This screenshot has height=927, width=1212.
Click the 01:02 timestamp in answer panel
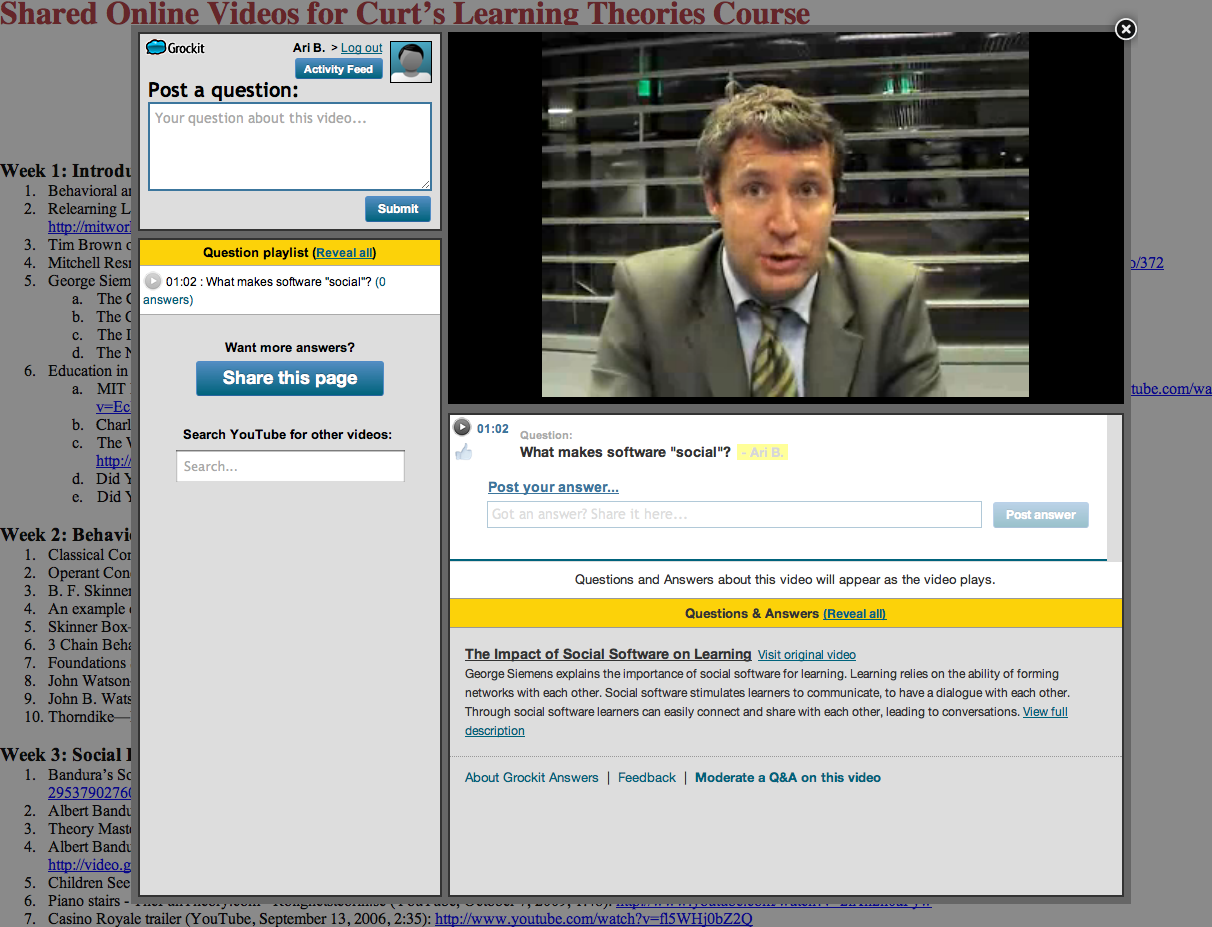click(x=493, y=429)
